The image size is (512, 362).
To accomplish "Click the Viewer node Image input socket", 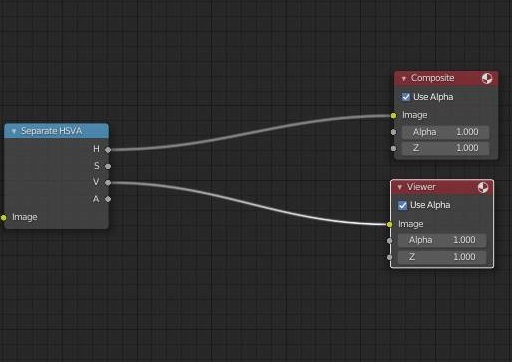I will pos(390,224).
